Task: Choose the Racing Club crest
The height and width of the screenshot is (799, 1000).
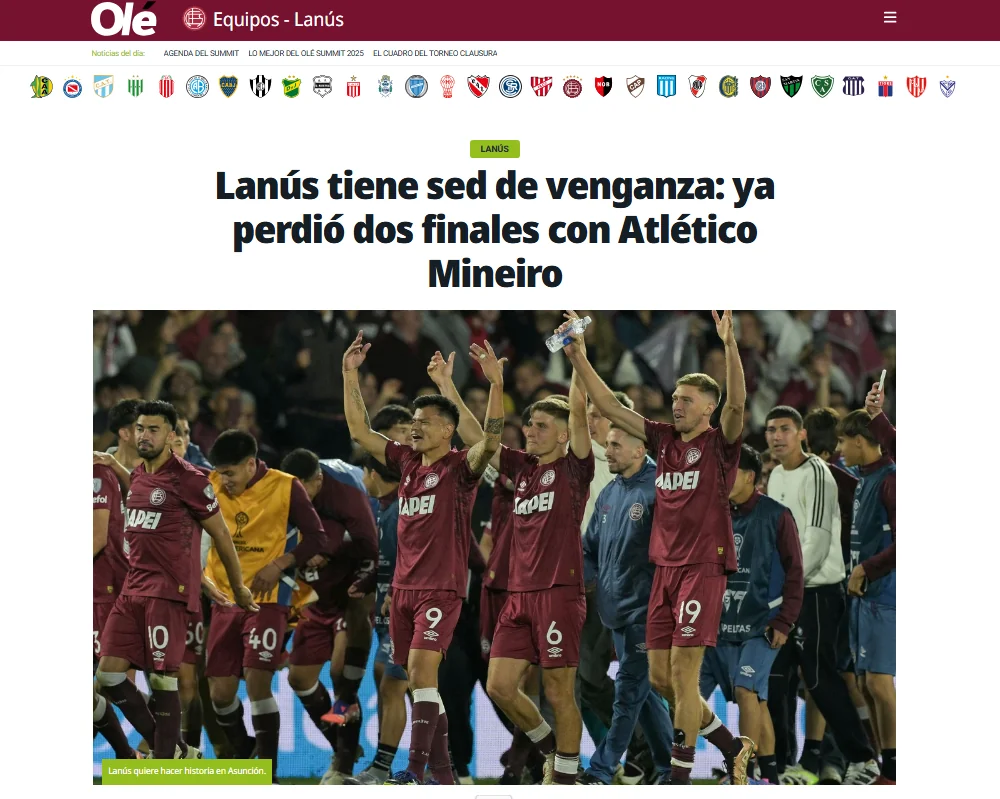Action: coord(666,86)
